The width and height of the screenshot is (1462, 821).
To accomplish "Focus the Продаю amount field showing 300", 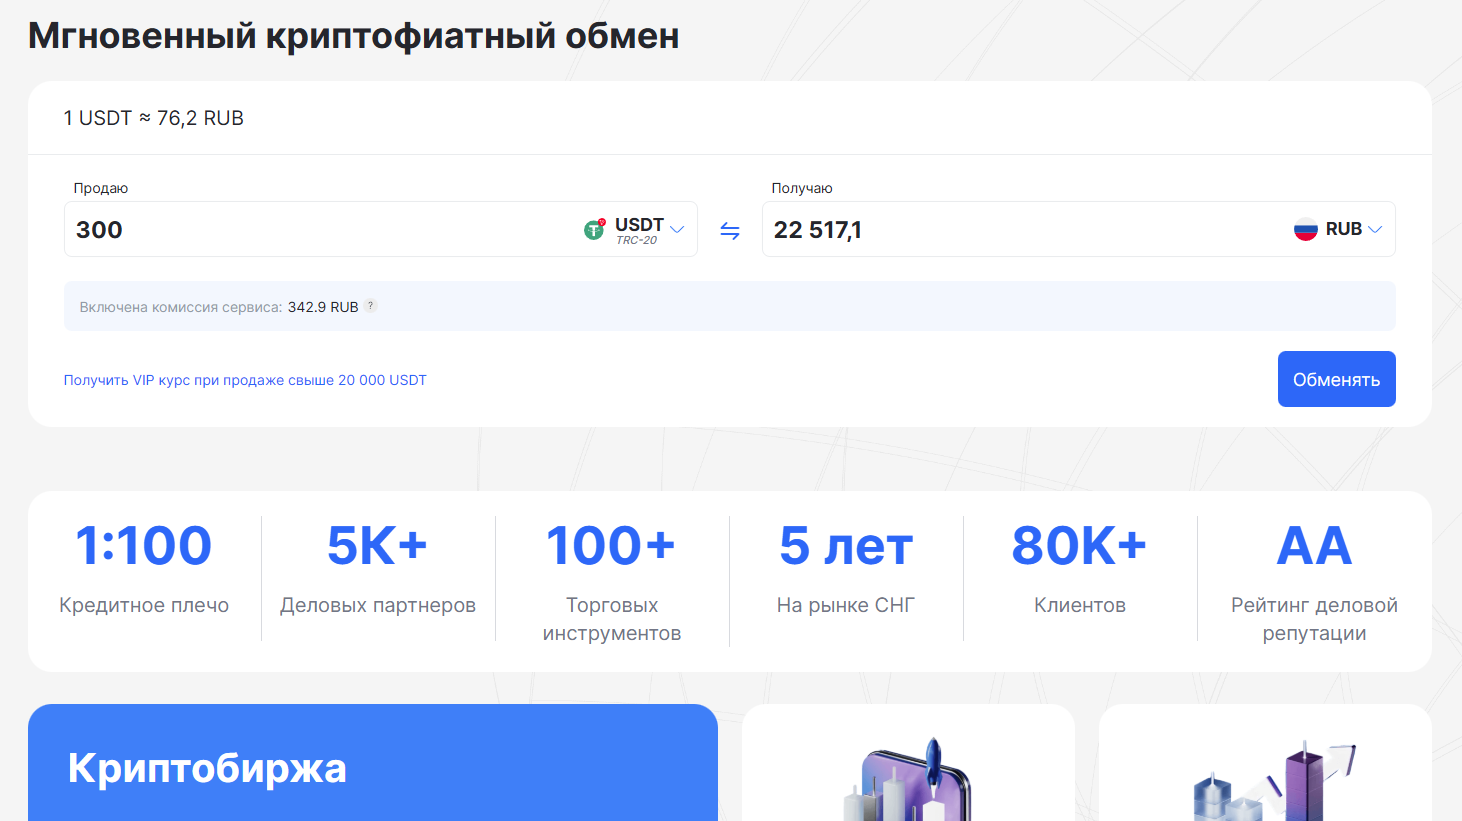I will tap(320, 230).
